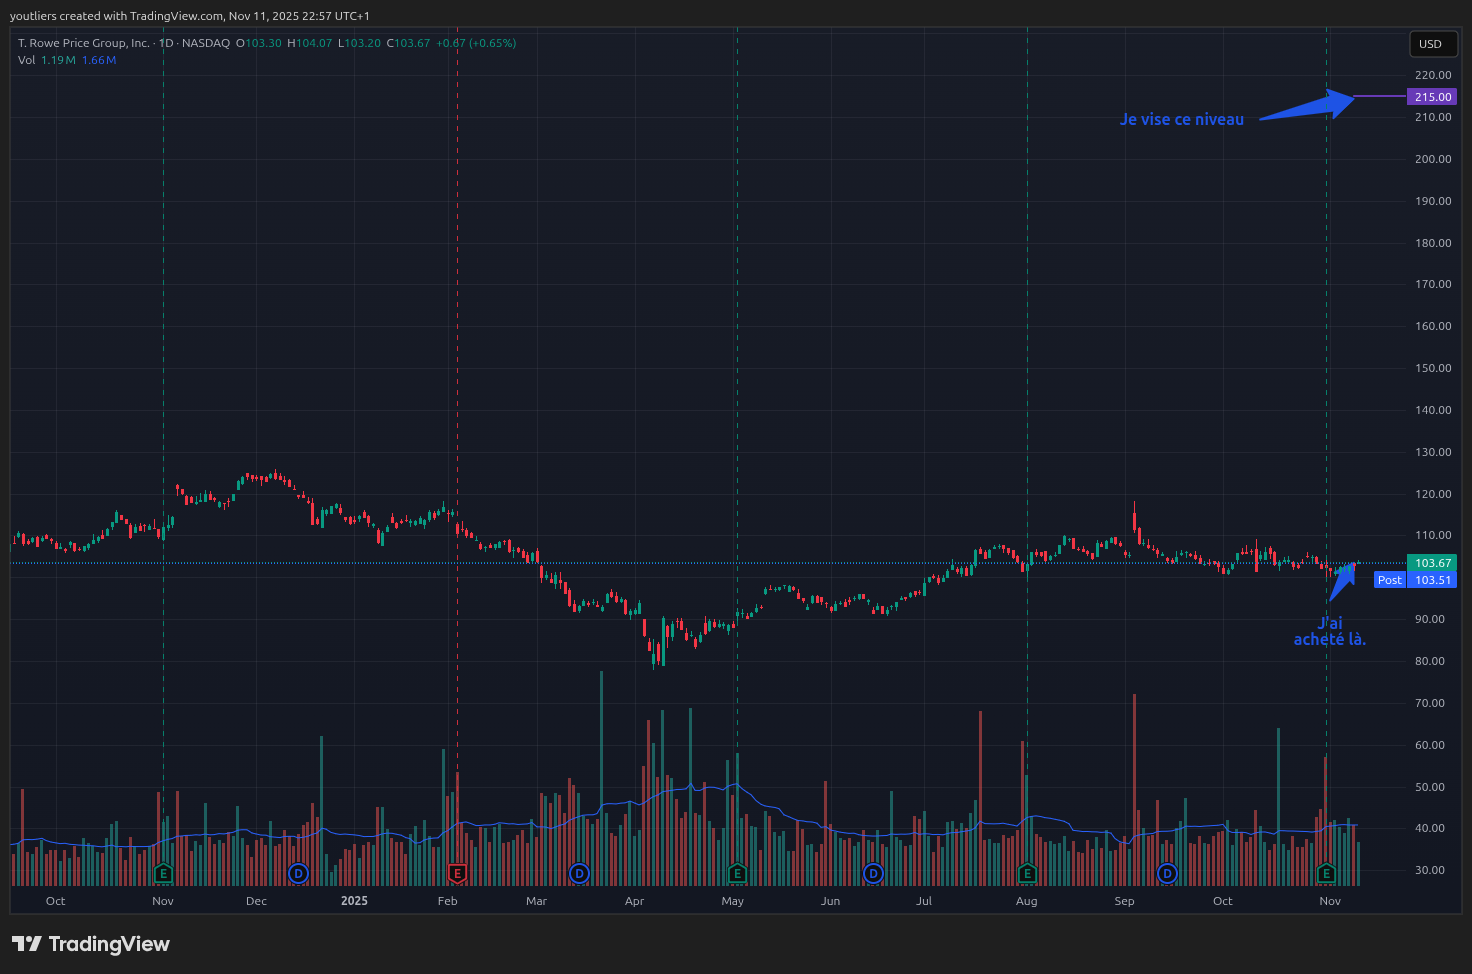
Task: Click the T. Rowe Price Group symbol title
Action: point(84,43)
